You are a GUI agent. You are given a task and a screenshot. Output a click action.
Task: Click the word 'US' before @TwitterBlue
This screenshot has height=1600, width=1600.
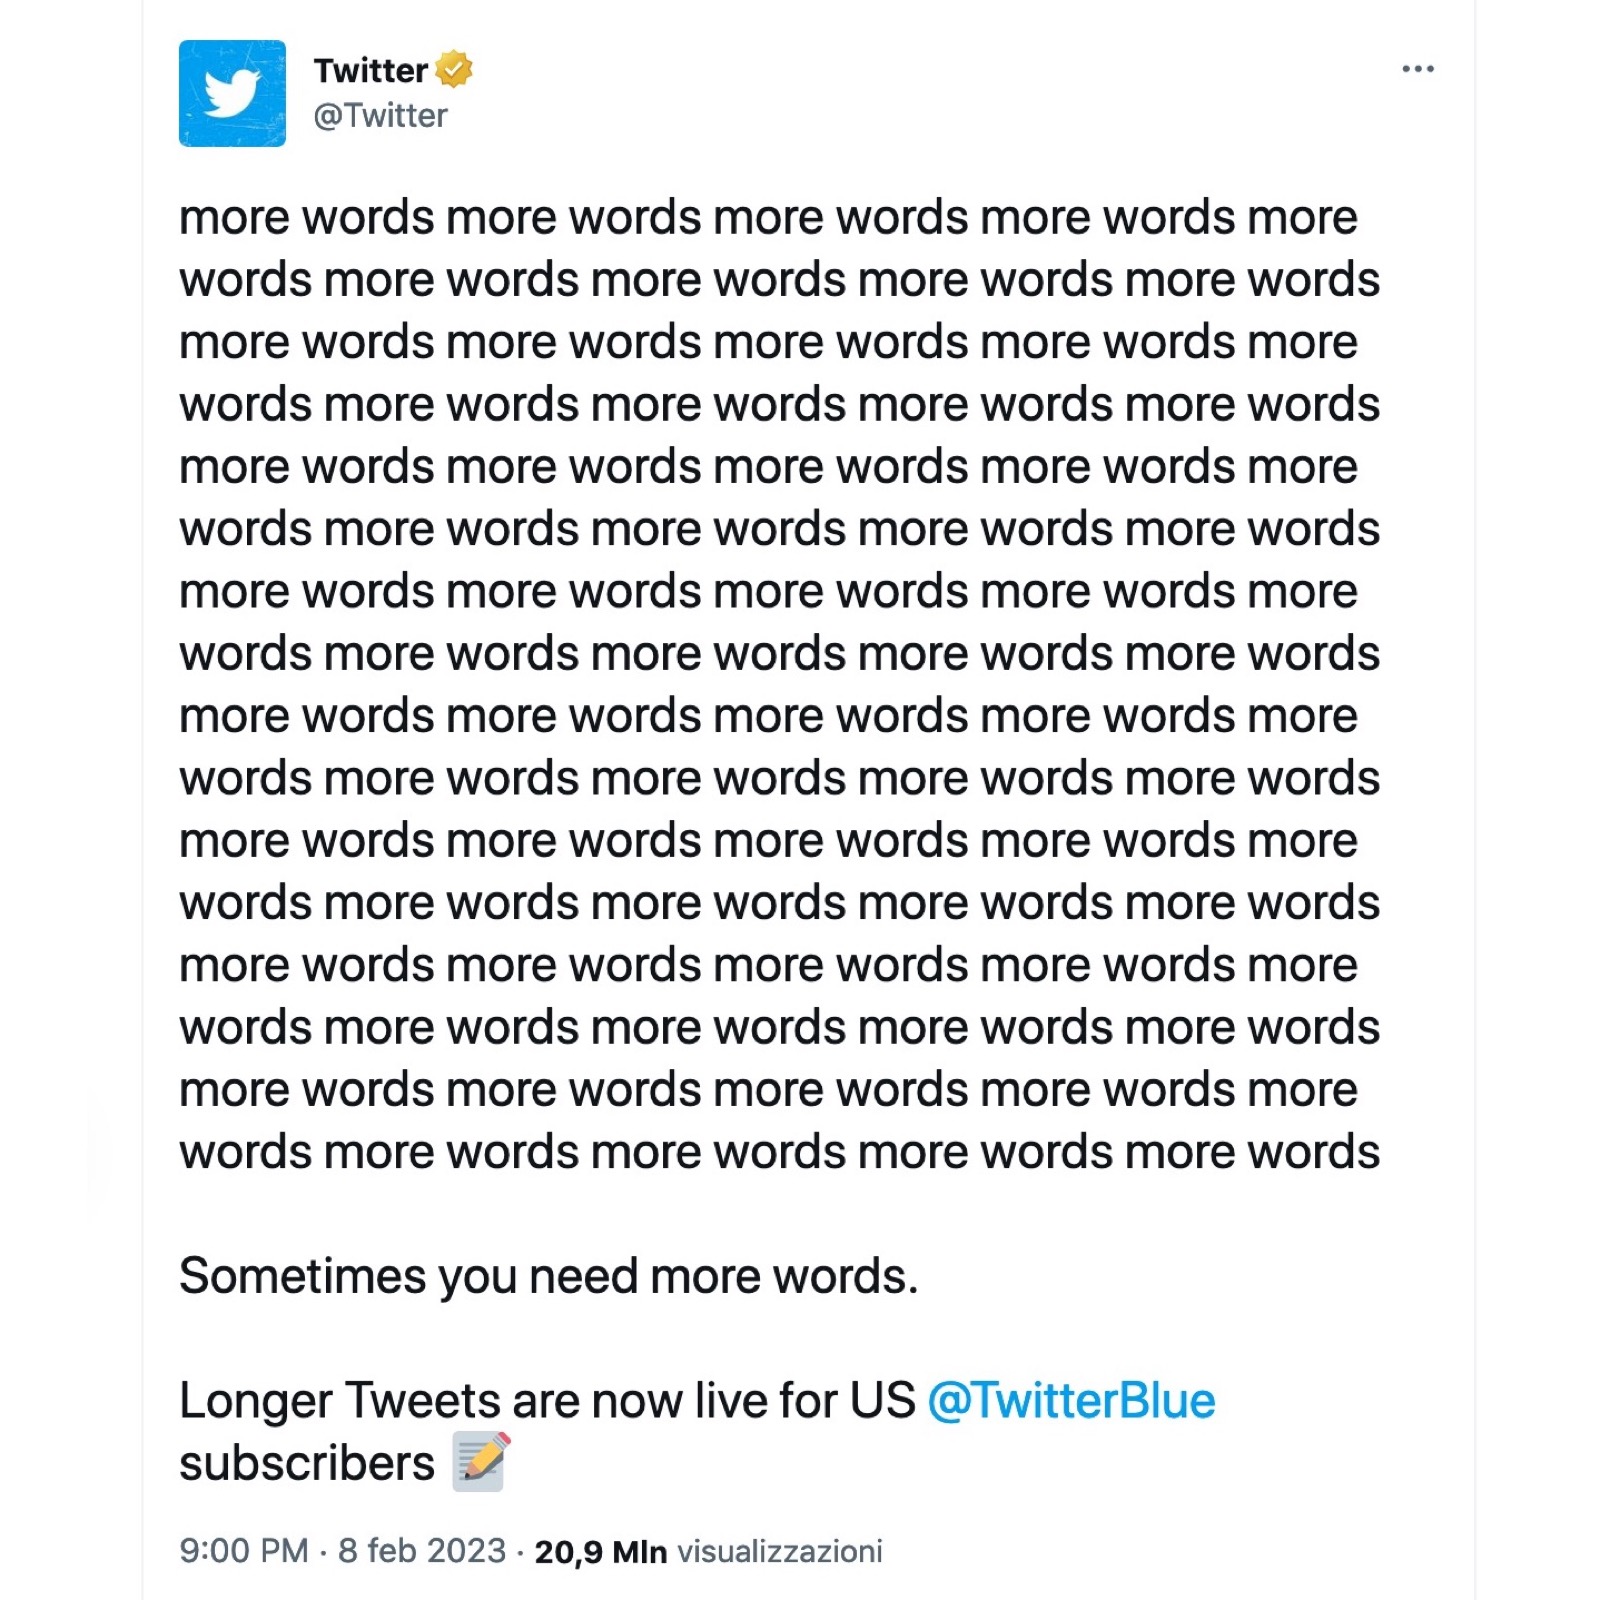pyautogui.click(x=882, y=1400)
